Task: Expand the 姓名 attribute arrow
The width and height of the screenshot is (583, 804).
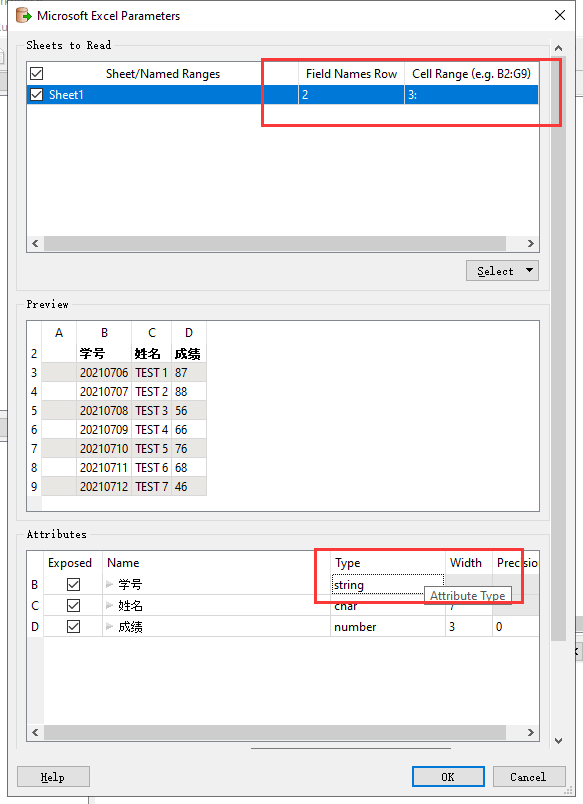Action: pyautogui.click(x=109, y=605)
